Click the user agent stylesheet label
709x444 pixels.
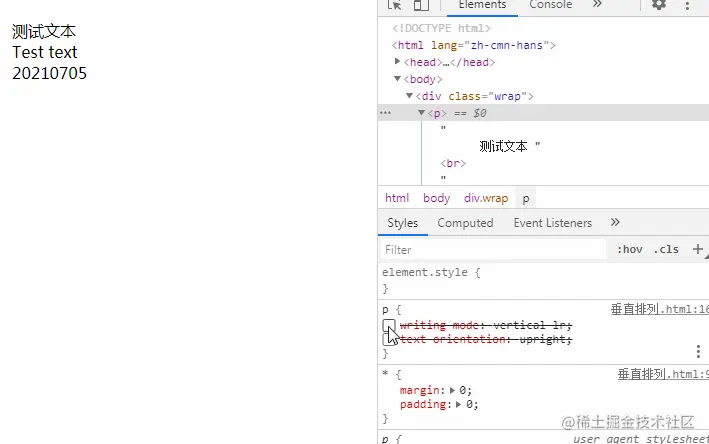coord(641,439)
